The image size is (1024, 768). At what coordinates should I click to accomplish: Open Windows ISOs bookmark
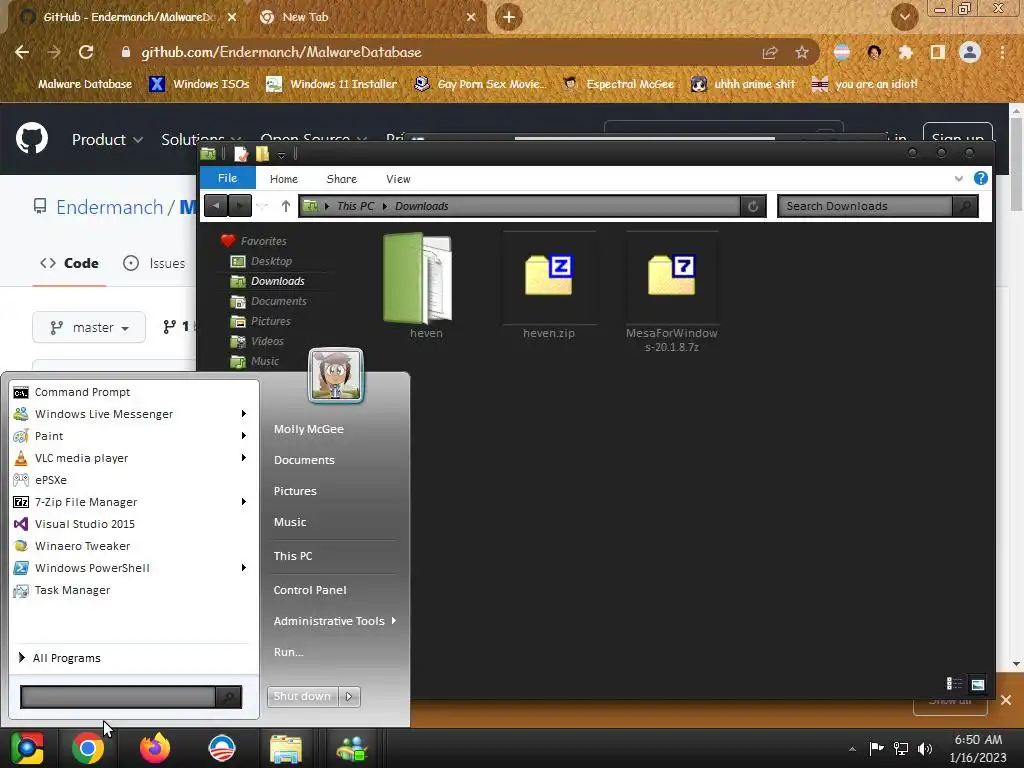click(x=200, y=84)
